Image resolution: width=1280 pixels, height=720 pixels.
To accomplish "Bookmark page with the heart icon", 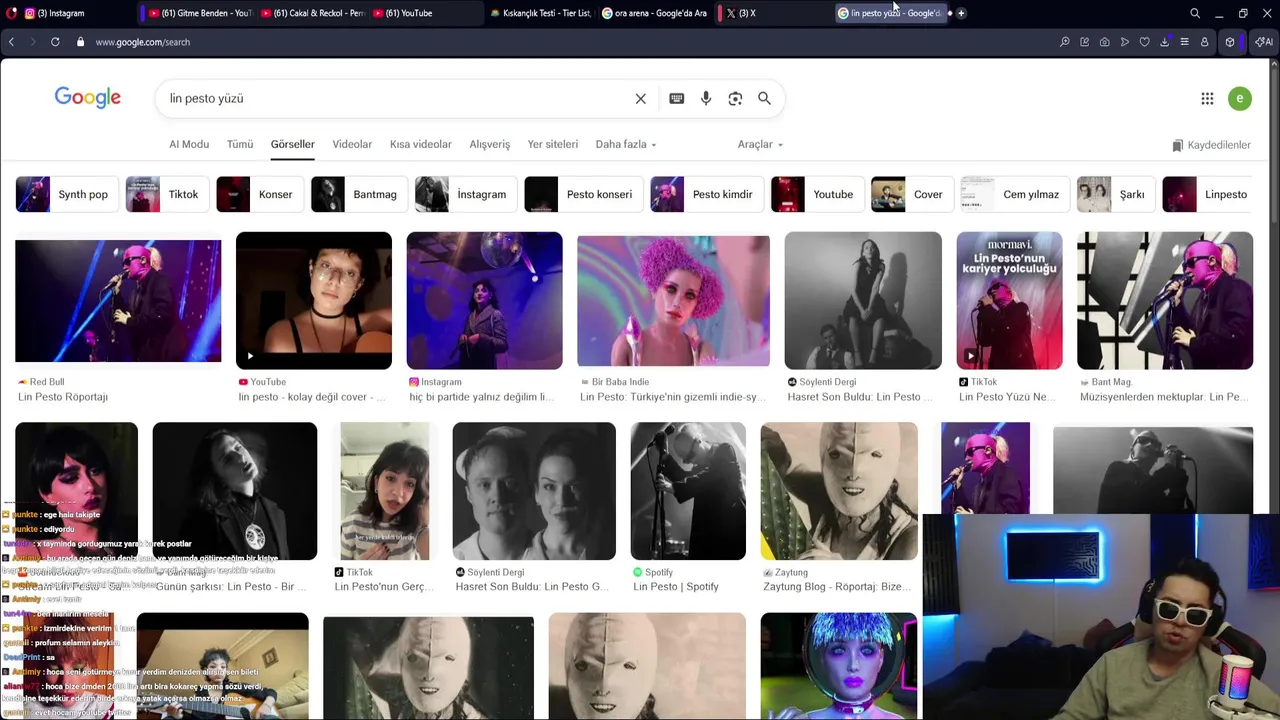I will pos(1144,42).
